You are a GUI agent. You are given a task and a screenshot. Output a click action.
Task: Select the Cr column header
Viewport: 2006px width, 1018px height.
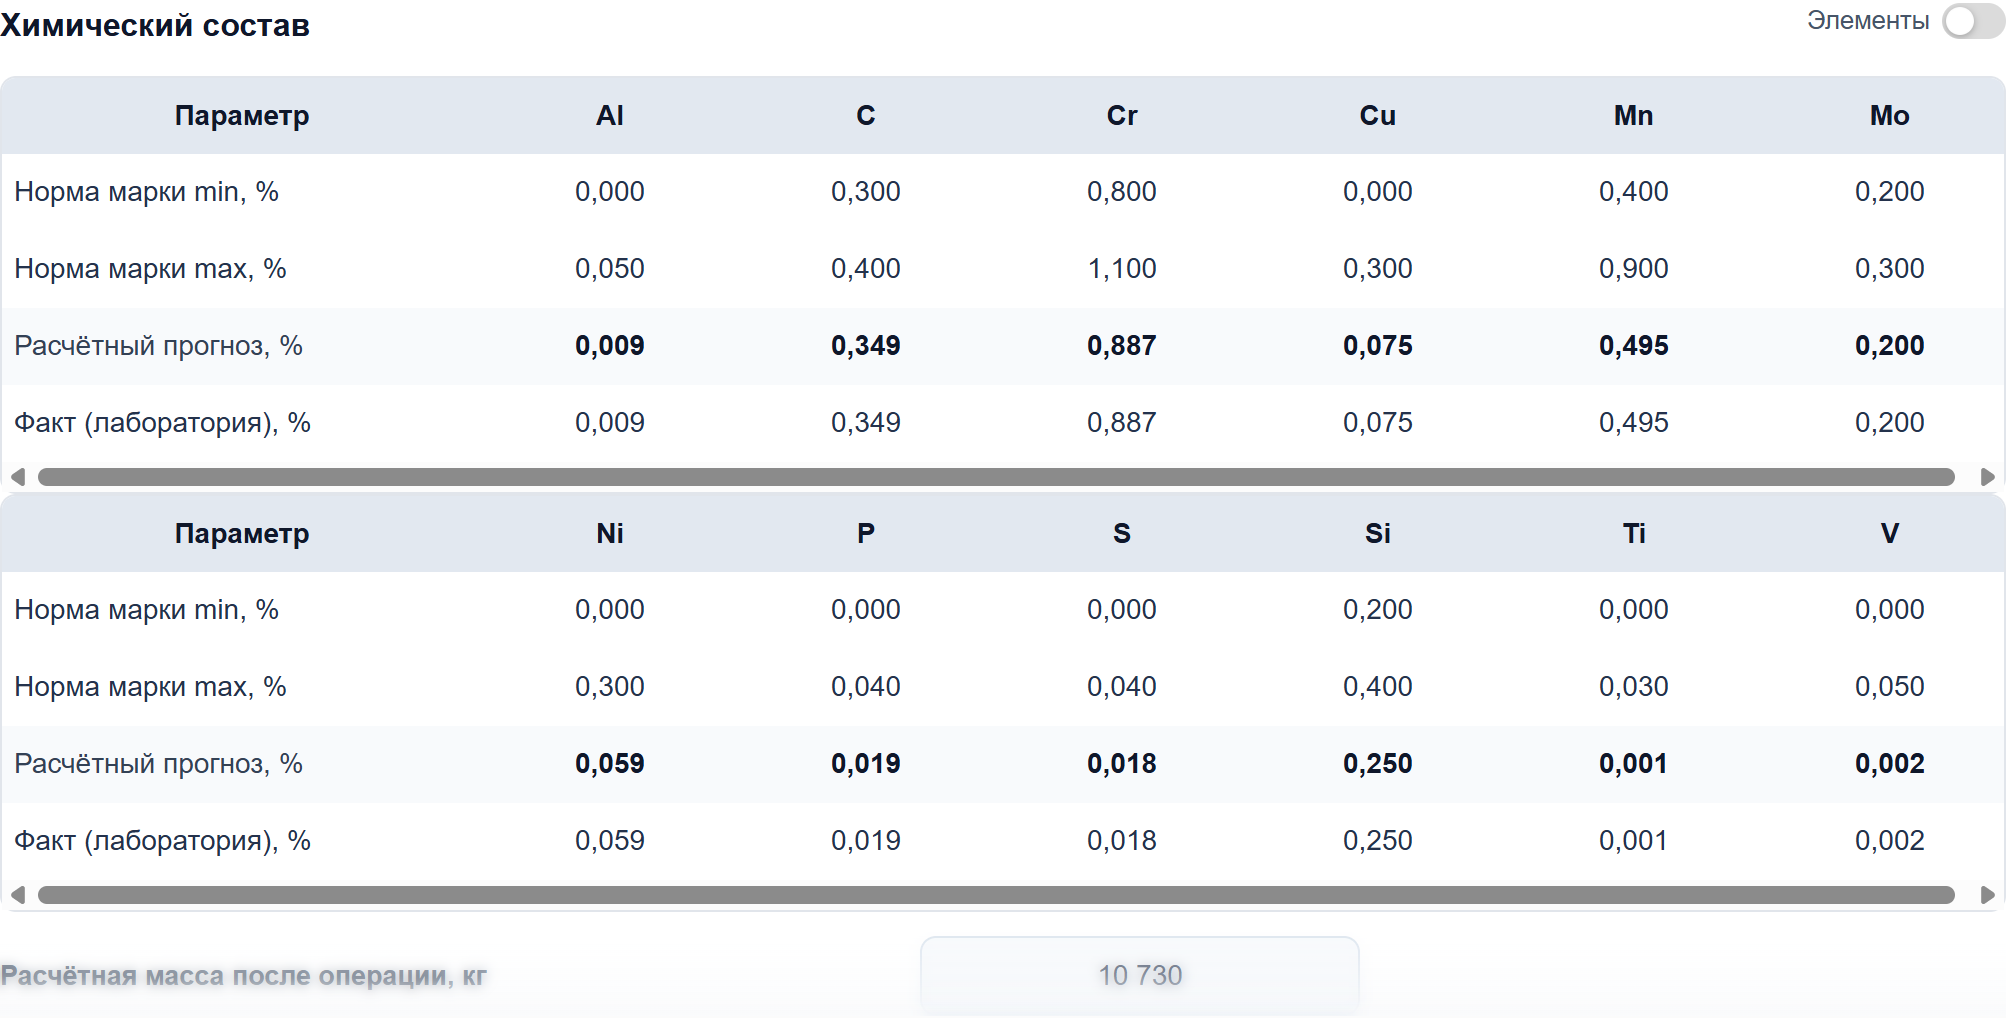pyautogui.click(x=1122, y=116)
